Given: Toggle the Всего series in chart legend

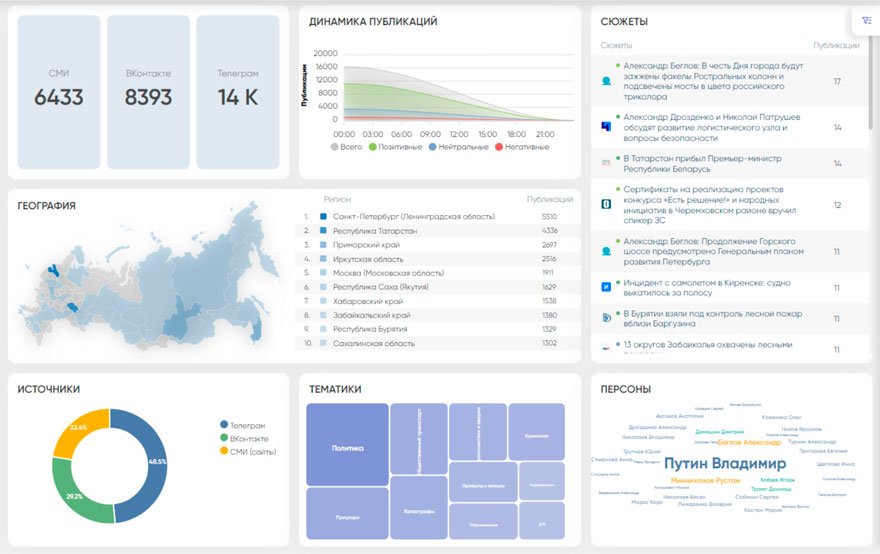Looking at the screenshot, I should (x=345, y=147).
